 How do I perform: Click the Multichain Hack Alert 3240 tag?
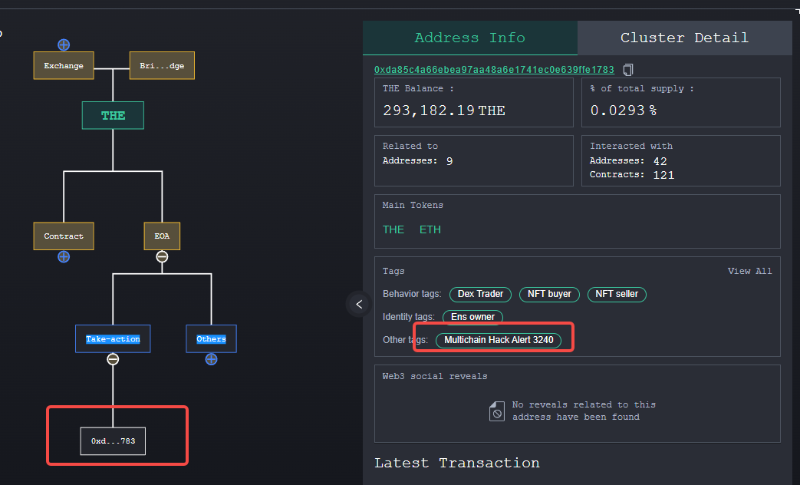click(x=498, y=340)
